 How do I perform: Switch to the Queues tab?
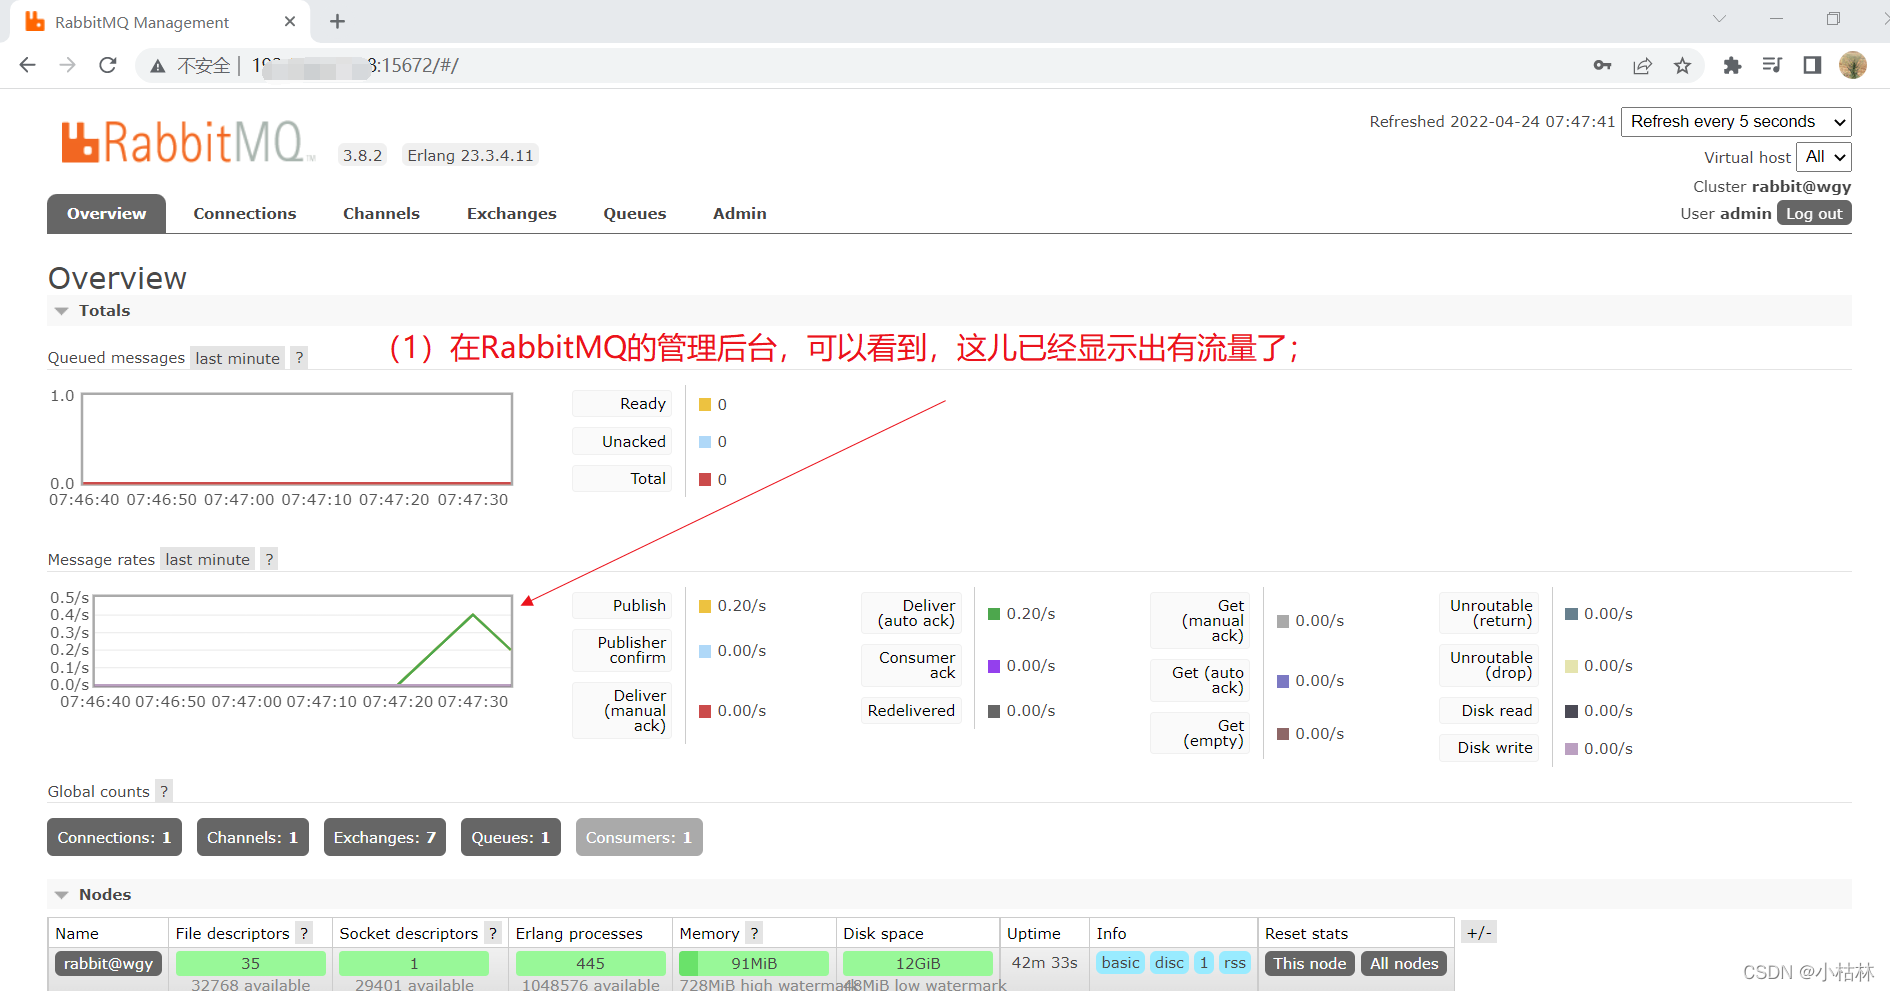point(635,214)
